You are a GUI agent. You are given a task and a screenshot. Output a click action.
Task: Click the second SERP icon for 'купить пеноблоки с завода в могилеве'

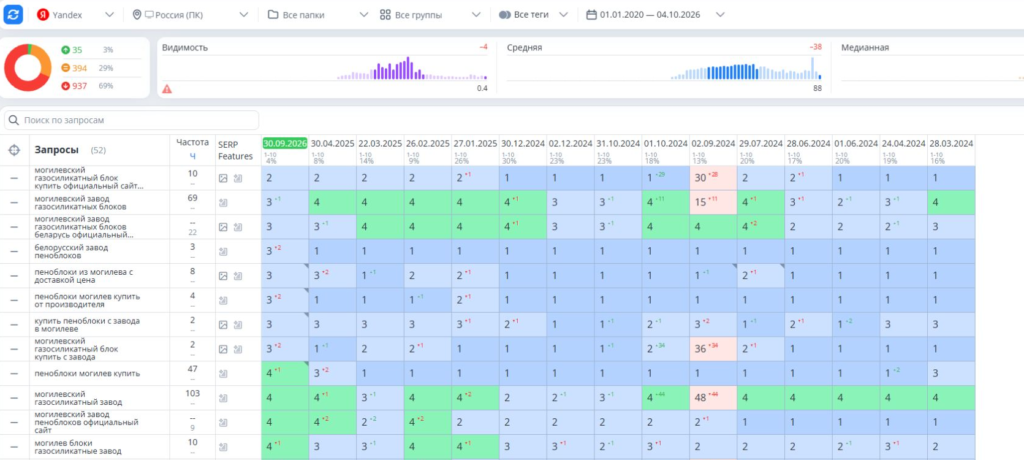[238, 325]
